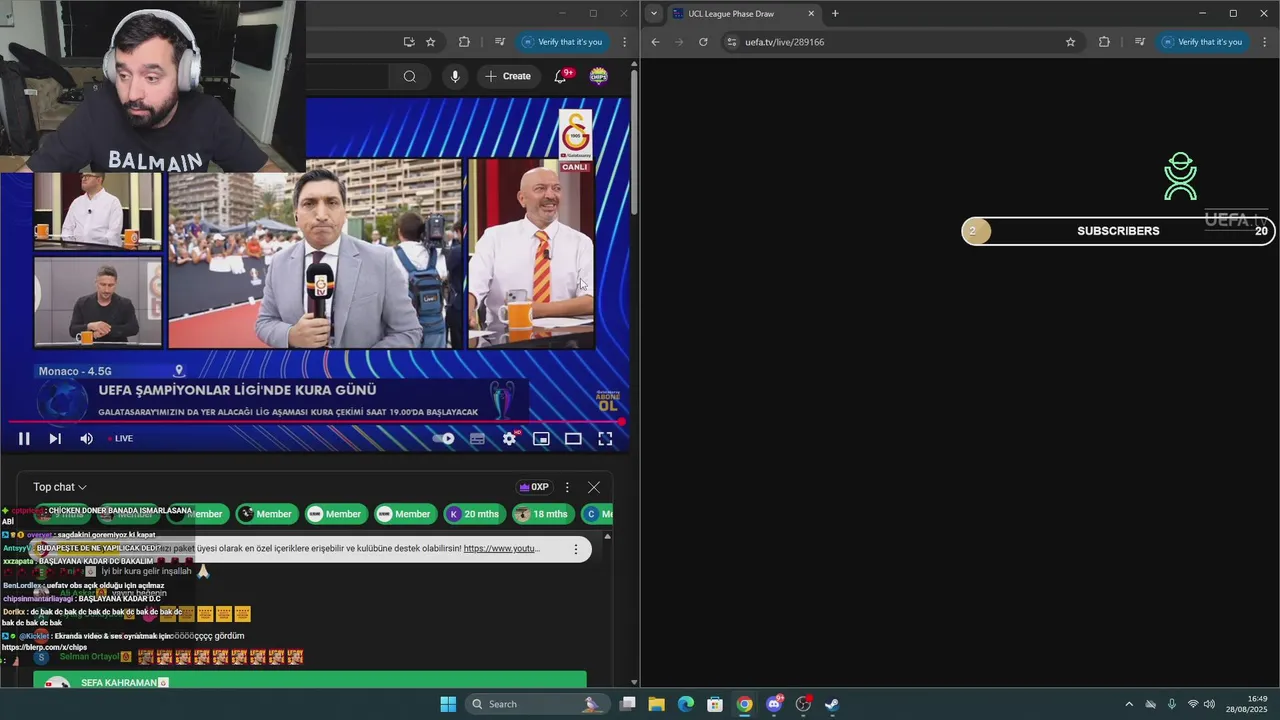Open pinned message options menu

(x=575, y=549)
